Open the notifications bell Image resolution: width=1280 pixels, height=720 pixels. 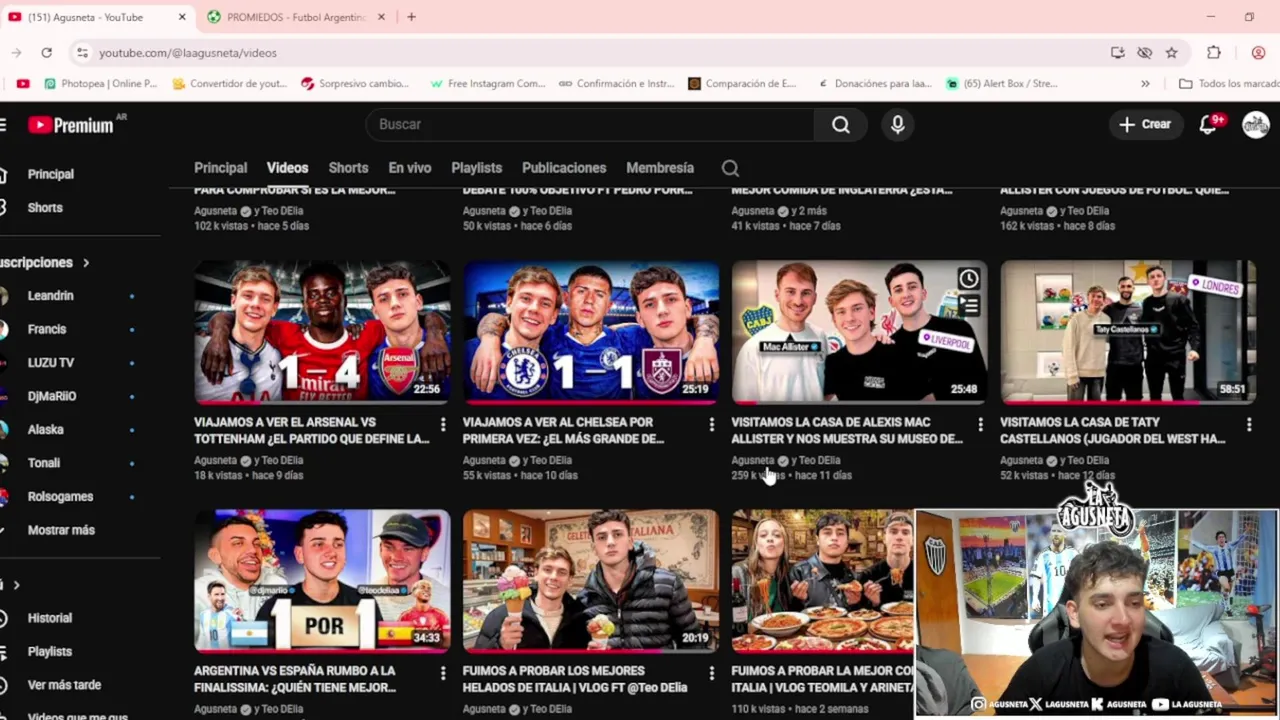(1209, 124)
